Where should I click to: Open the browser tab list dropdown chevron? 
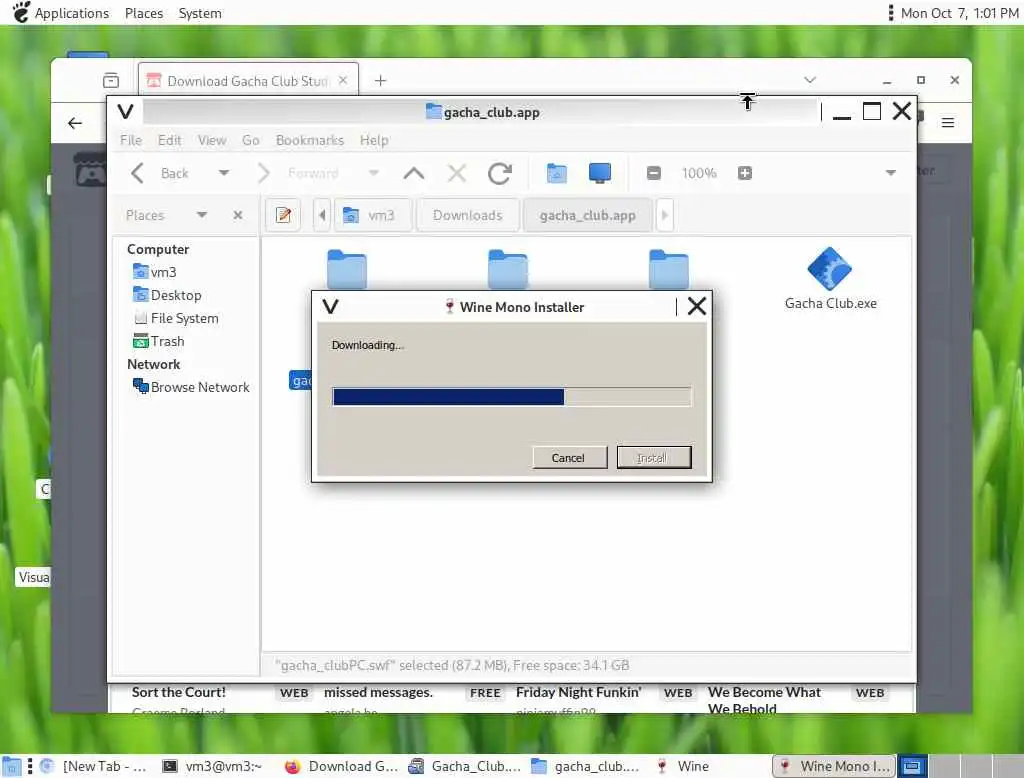(810, 80)
